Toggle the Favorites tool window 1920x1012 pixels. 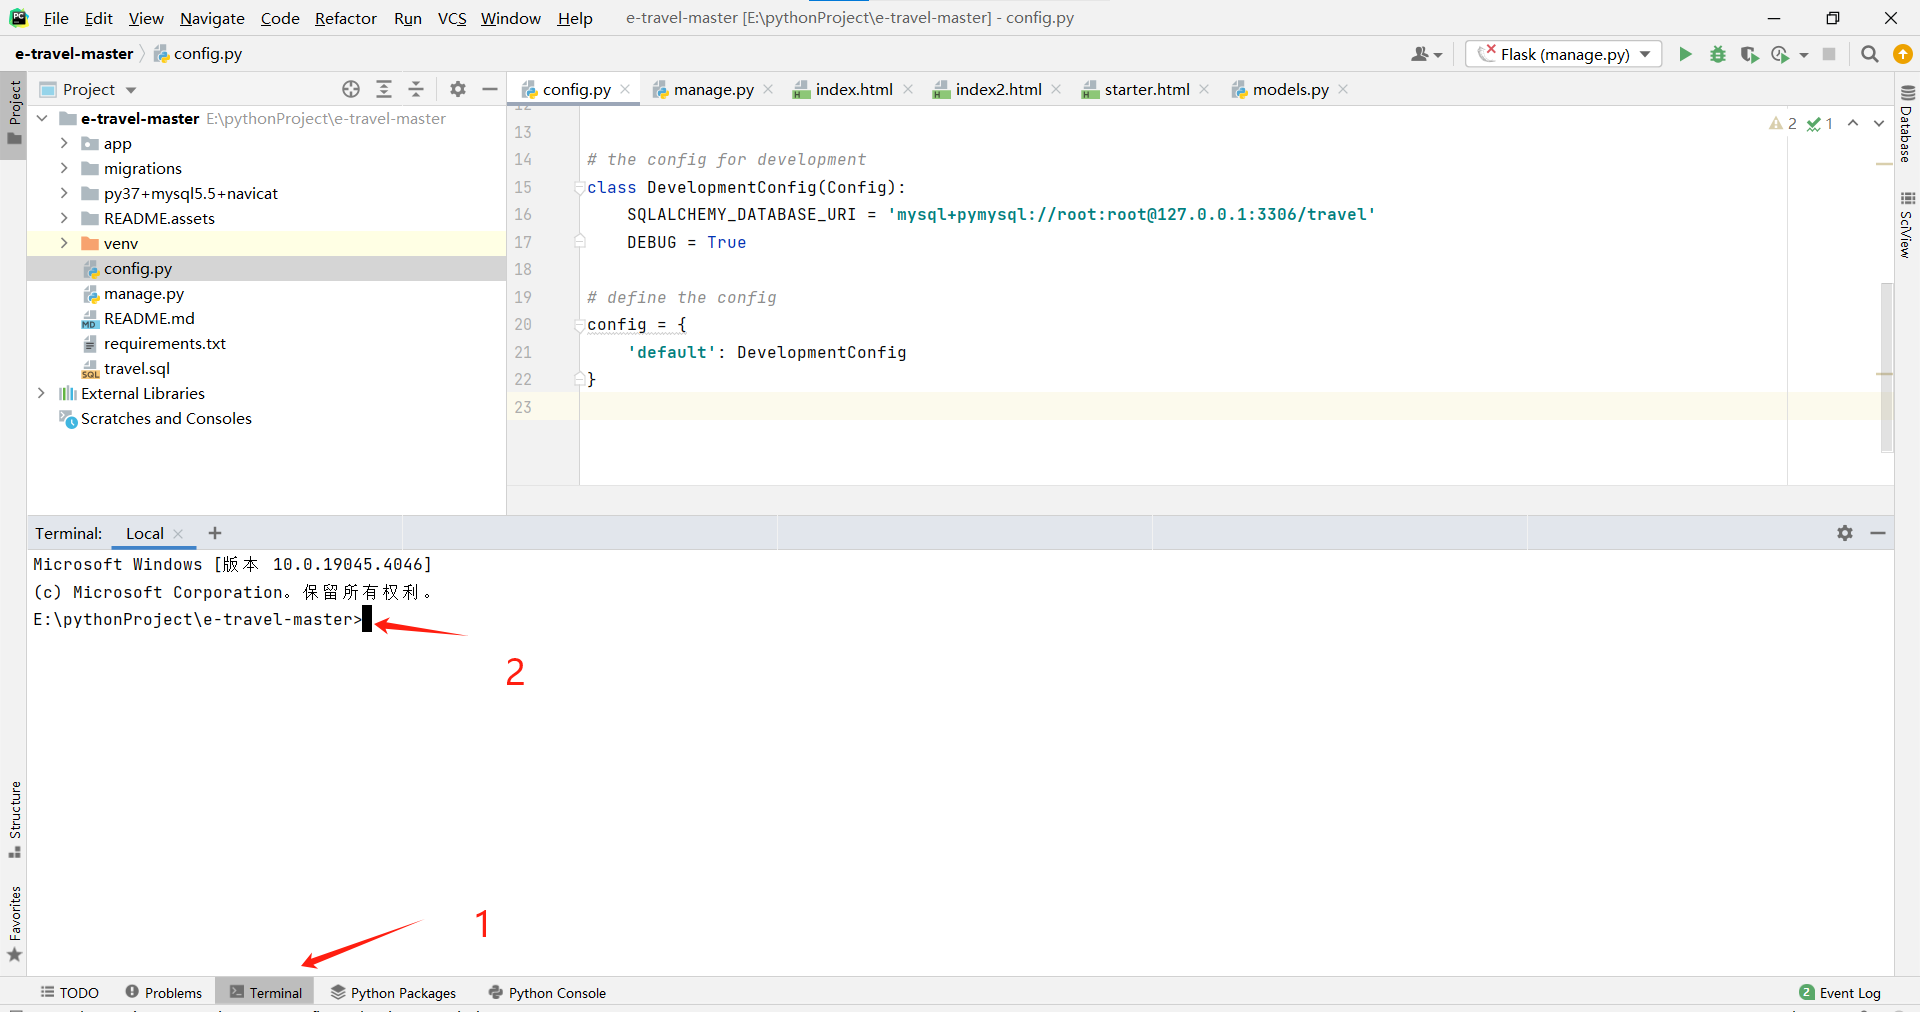coord(14,924)
